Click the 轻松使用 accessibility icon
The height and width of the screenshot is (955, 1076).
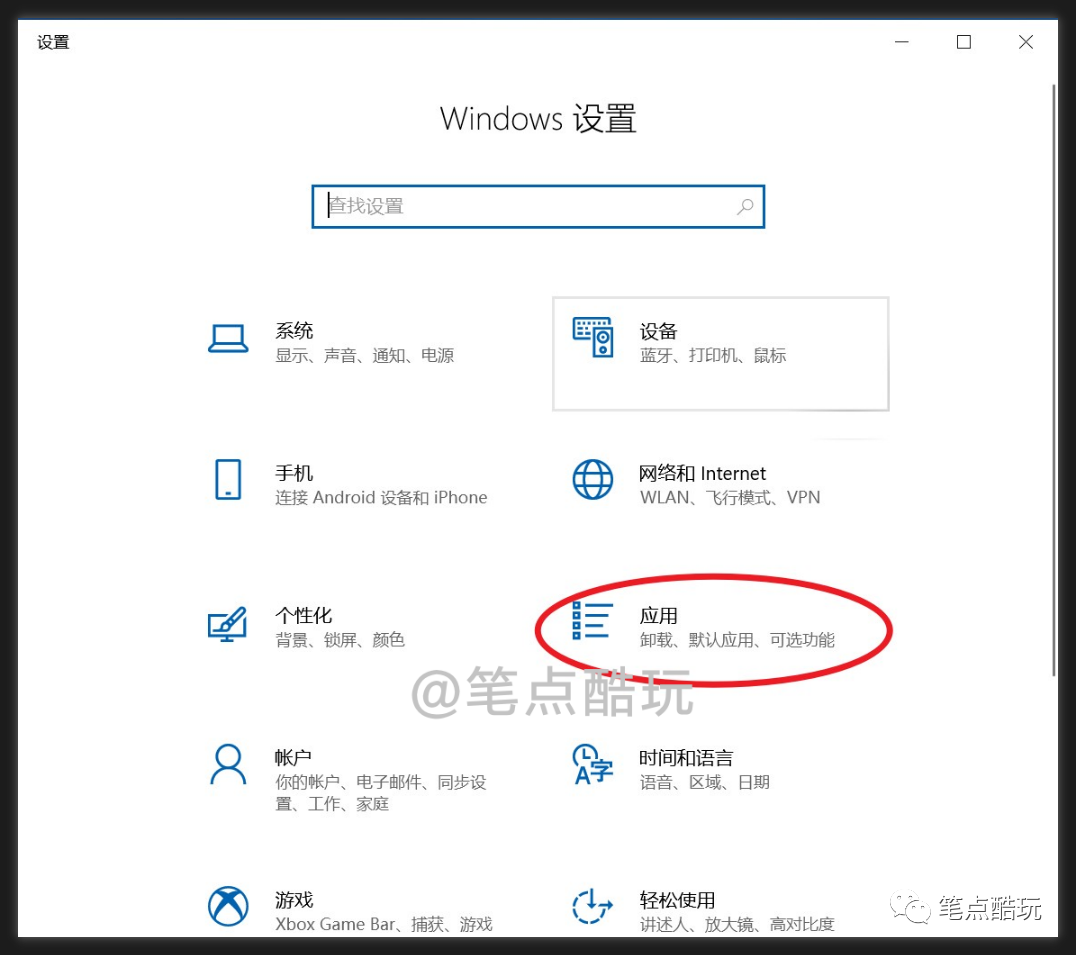592,906
